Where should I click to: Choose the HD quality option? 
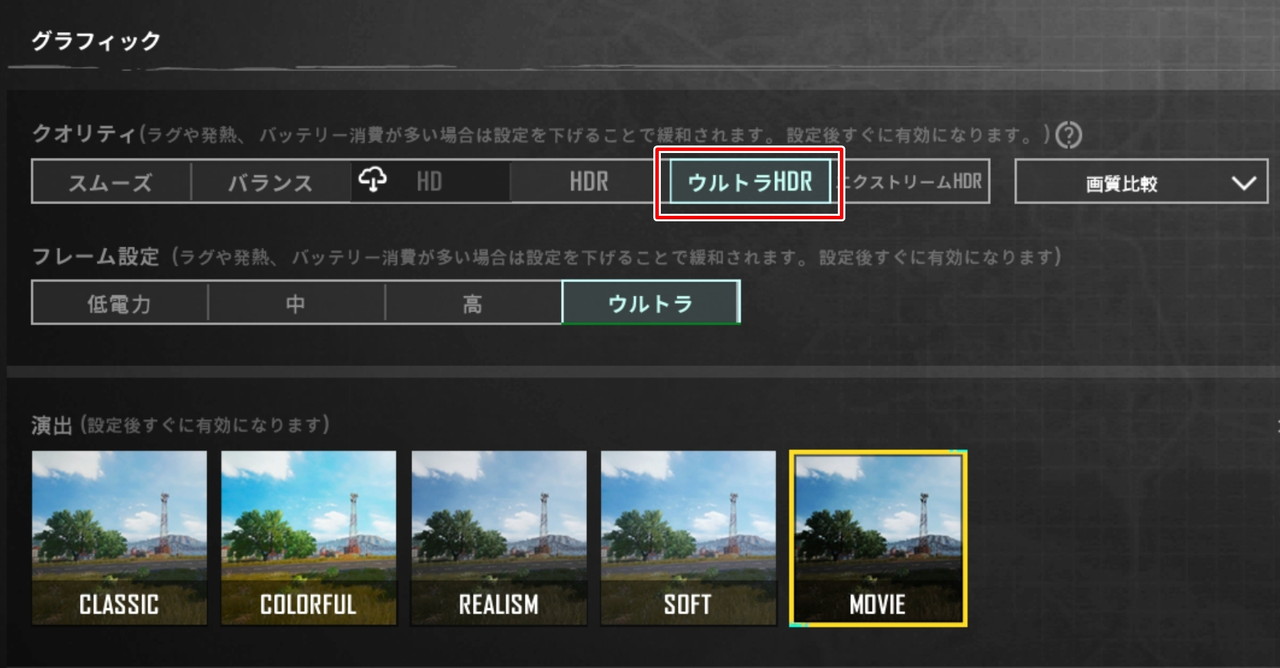pyautogui.click(x=430, y=182)
